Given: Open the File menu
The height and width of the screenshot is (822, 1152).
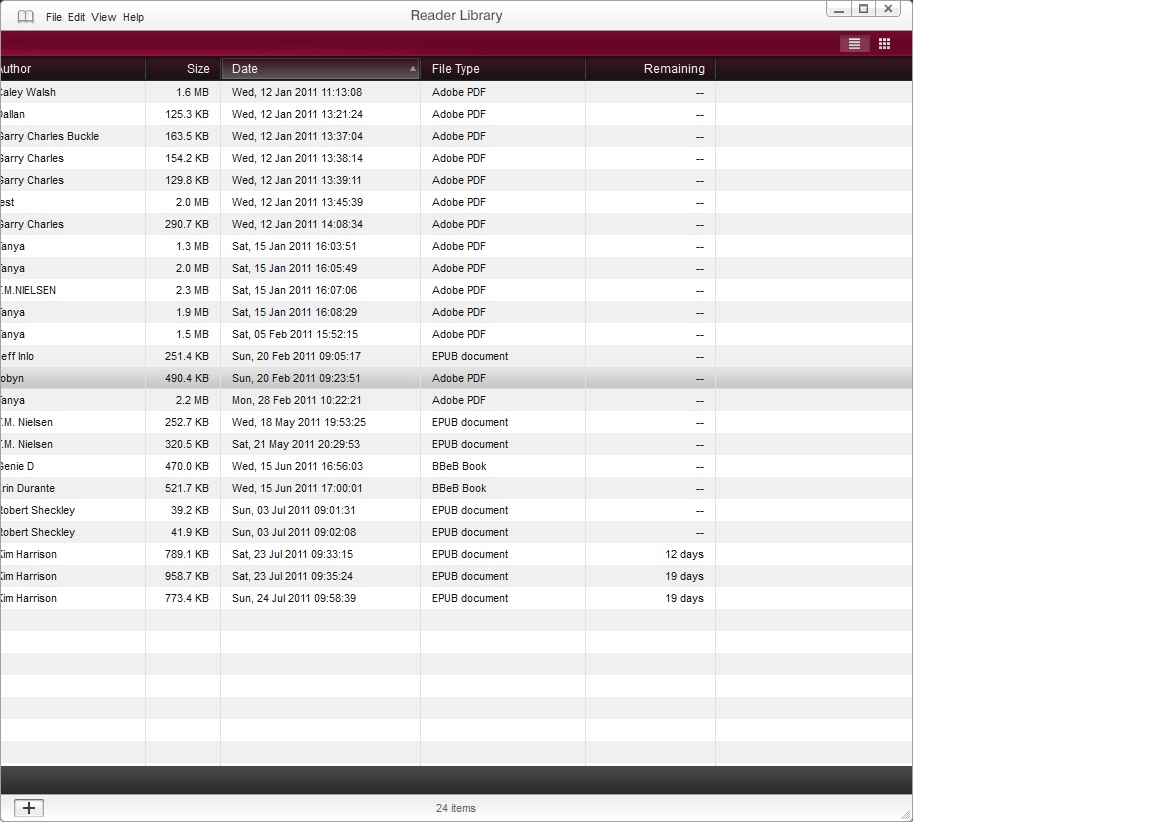Looking at the screenshot, I should (54, 17).
